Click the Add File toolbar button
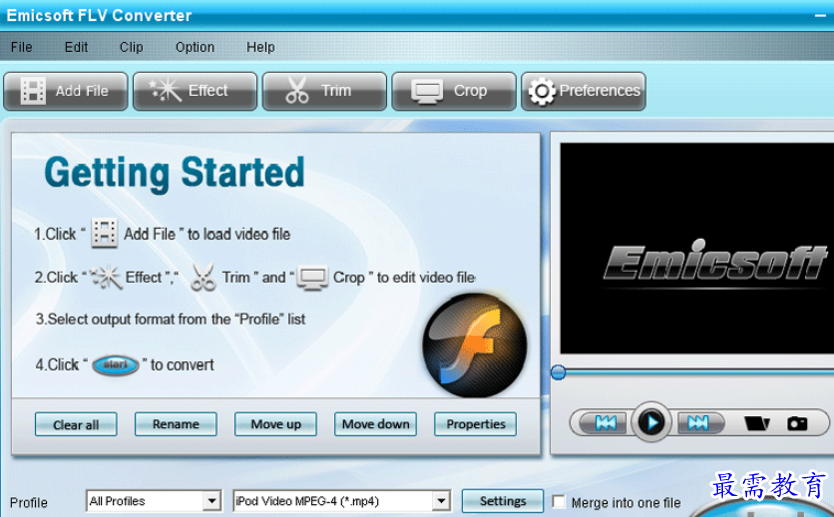 pyautogui.click(x=65, y=91)
